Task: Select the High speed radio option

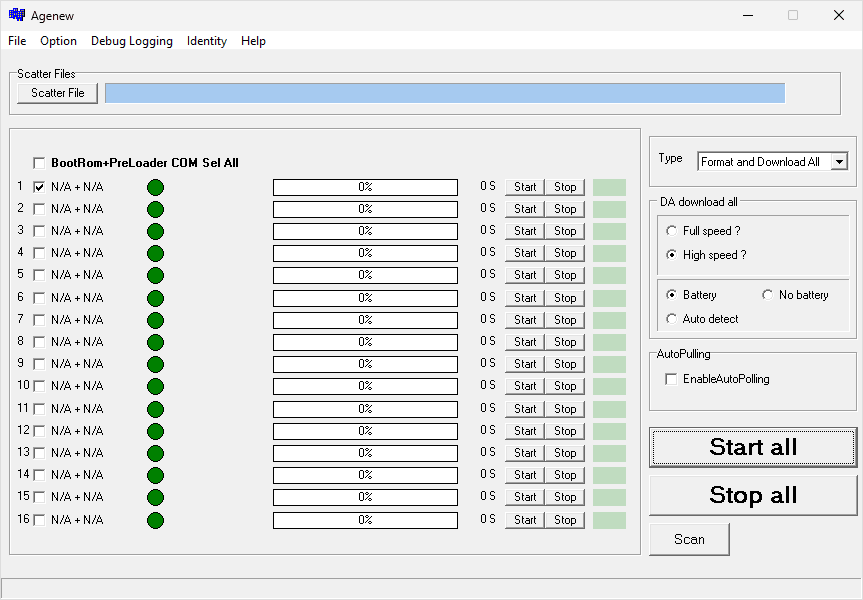Action: coord(671,255)
